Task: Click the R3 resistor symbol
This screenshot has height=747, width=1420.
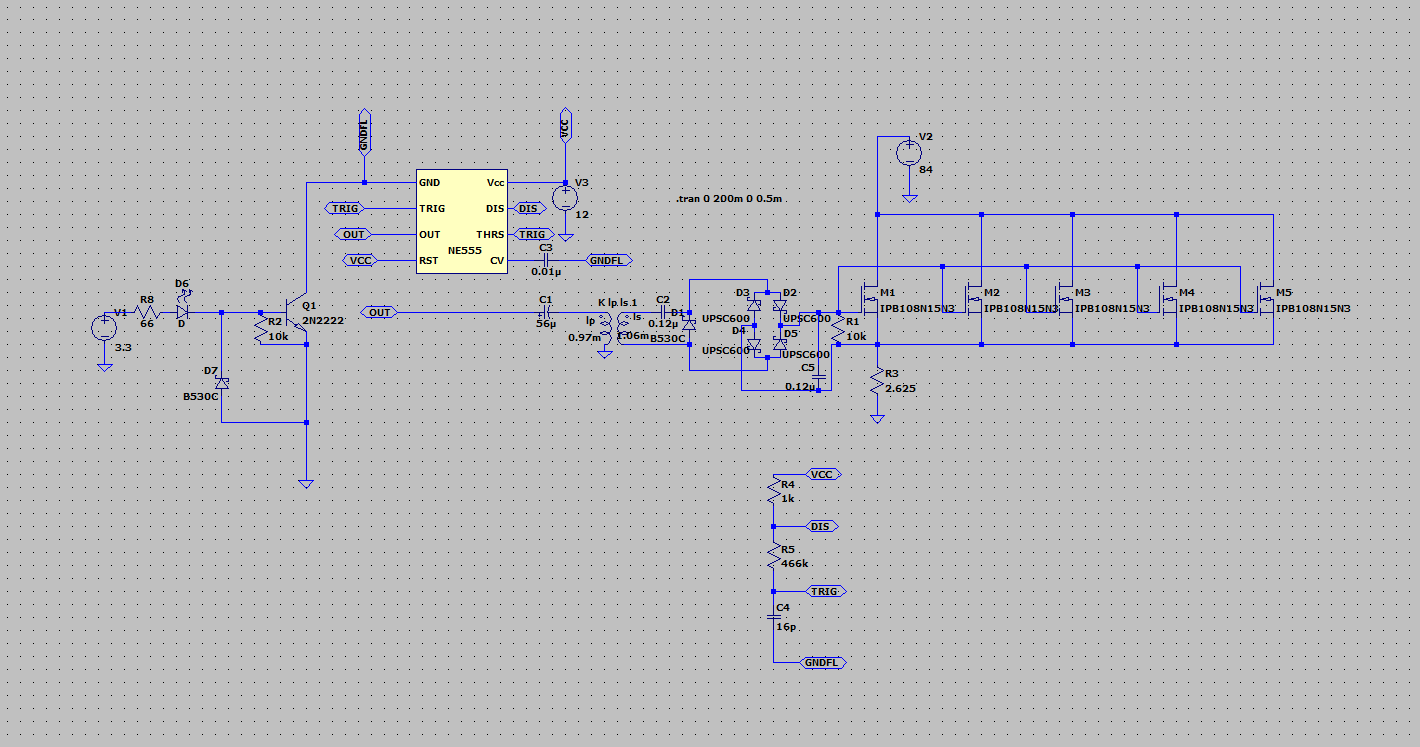Action: tap(877, 380)
